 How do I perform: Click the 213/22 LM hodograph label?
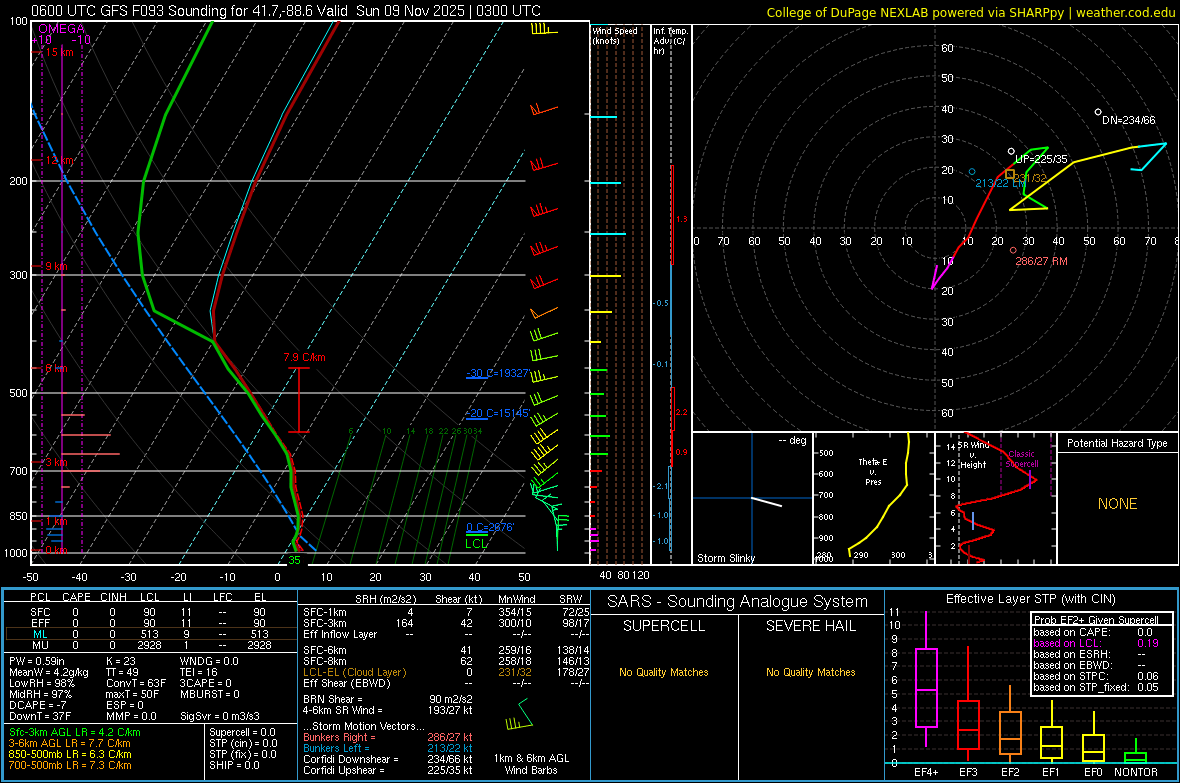coord(1000,183)
